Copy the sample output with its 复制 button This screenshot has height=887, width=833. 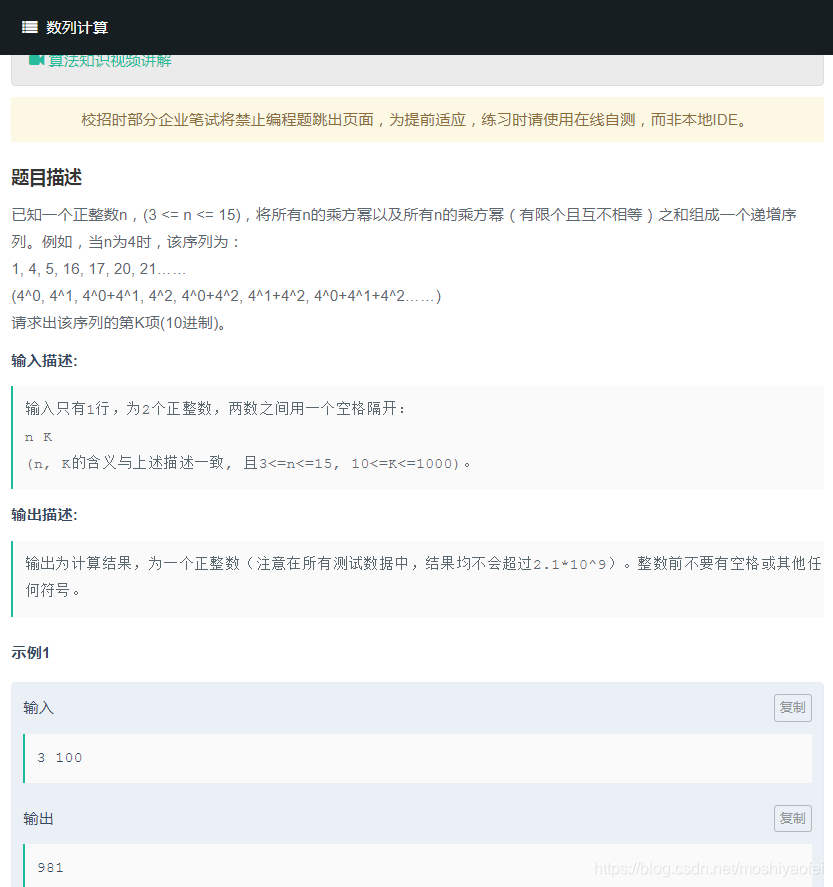pos(792,819)
